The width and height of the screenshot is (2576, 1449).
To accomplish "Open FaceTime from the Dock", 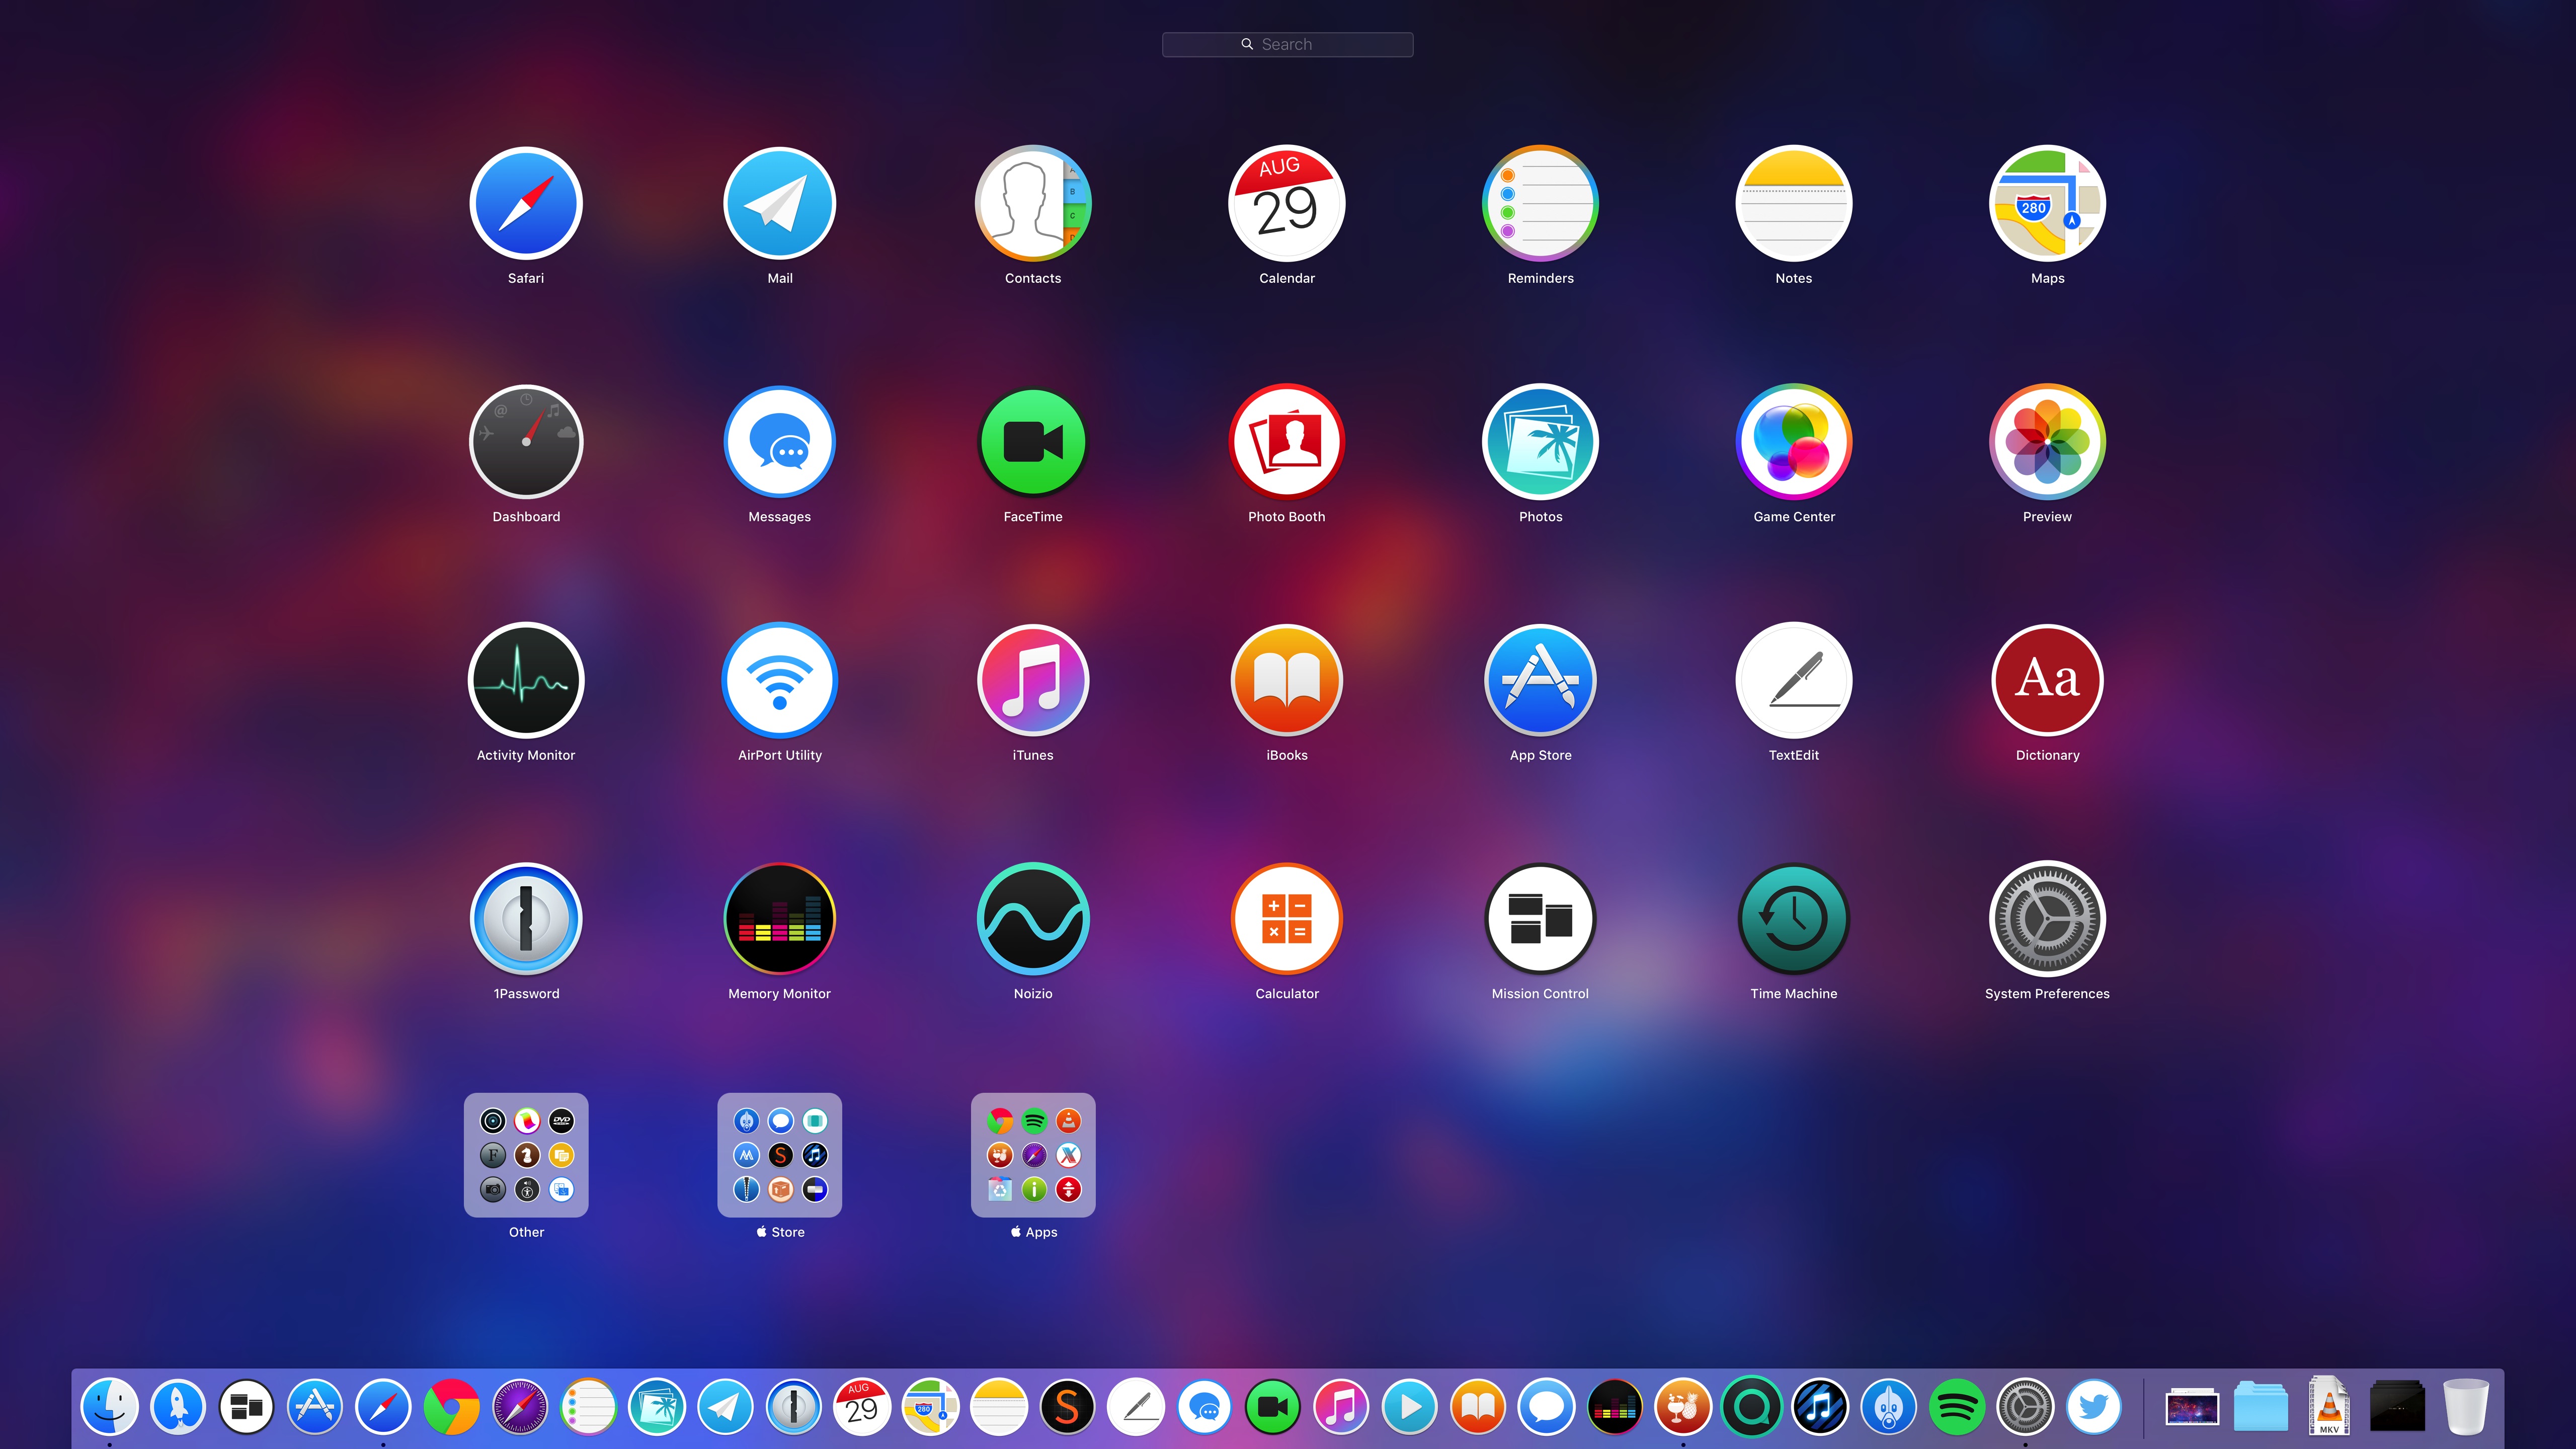I will click(x=1272, y=1406).
